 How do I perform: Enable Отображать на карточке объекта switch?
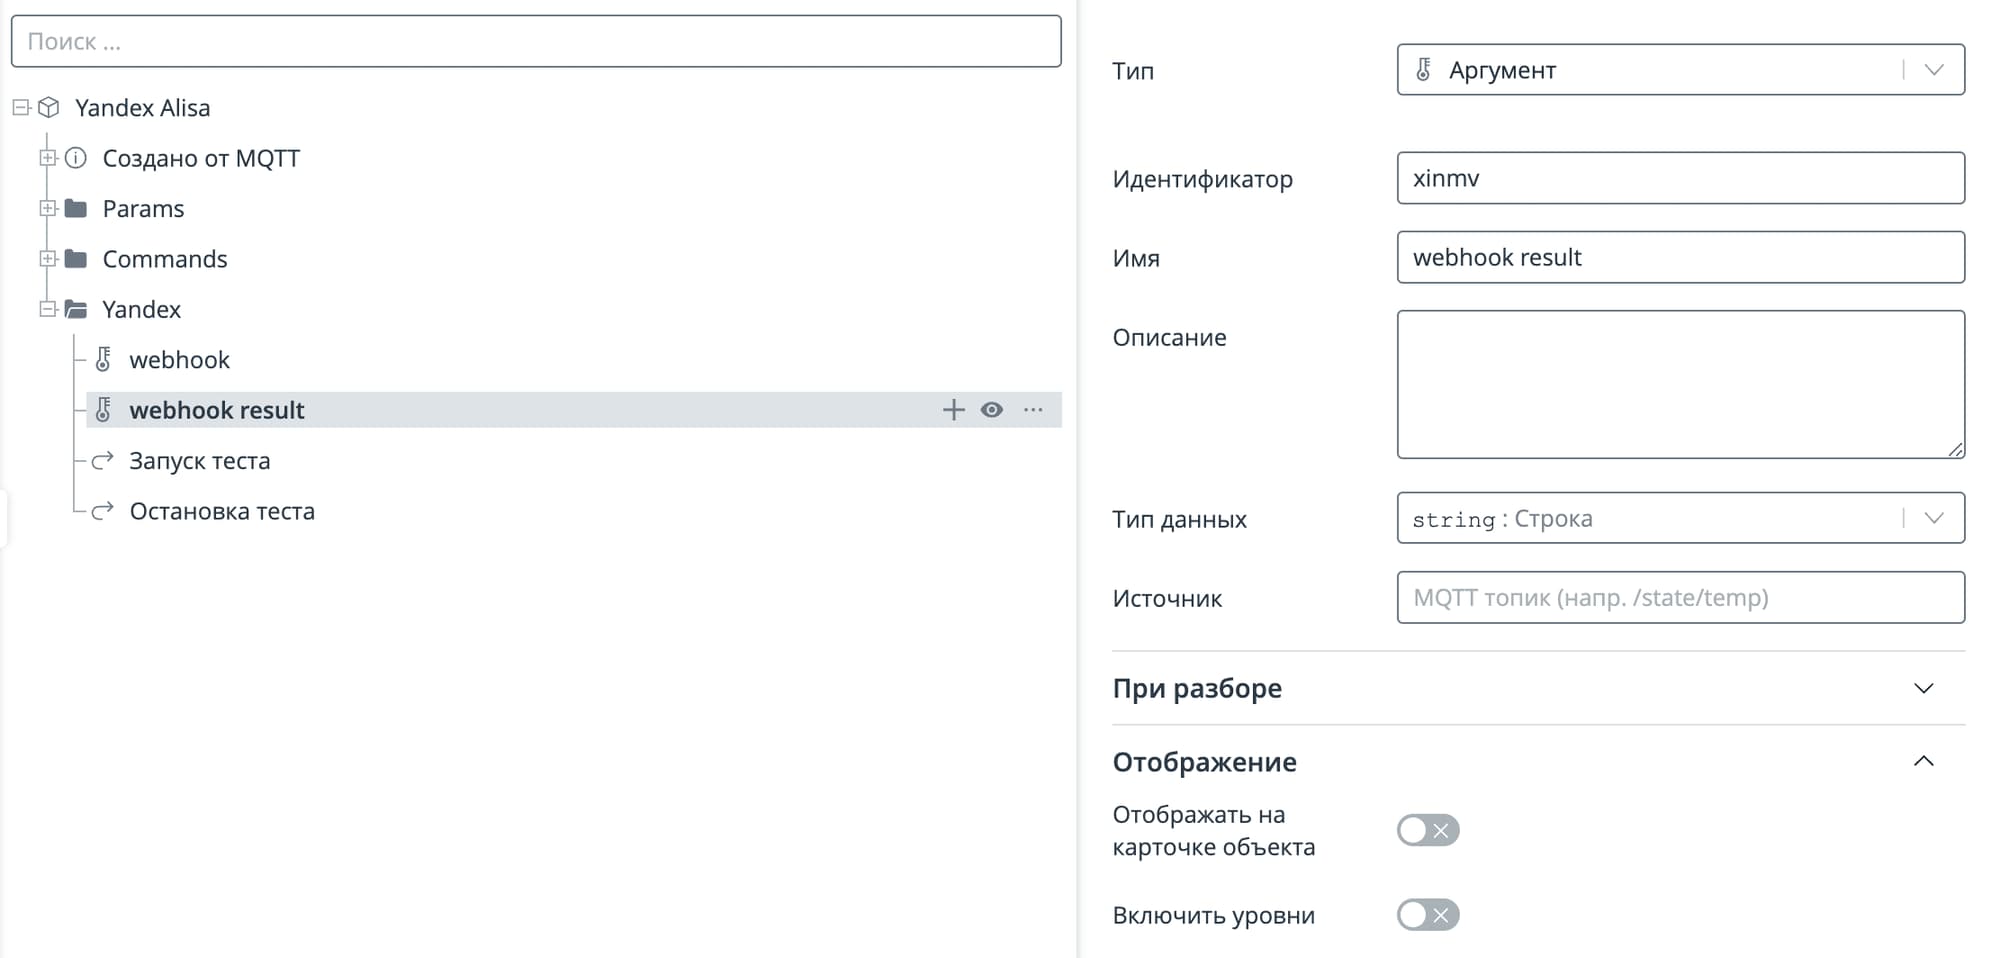pyautogui.click(x=1427, y=830)
